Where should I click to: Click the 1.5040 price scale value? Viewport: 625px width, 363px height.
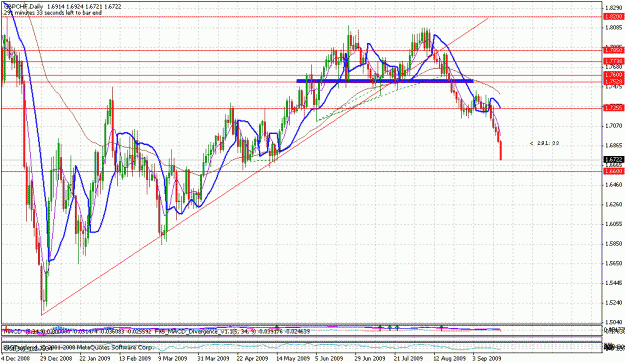pyautogui.click(x=613, y=322)
